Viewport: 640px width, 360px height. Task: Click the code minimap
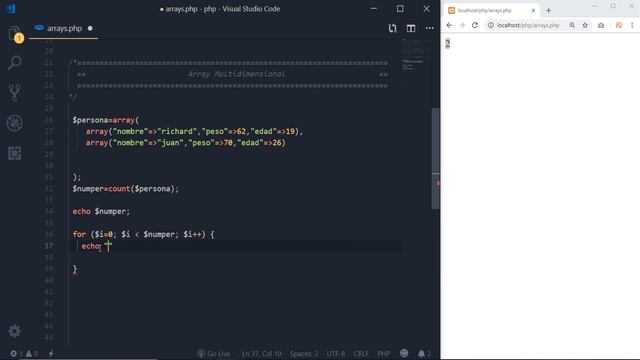(416, 55)
